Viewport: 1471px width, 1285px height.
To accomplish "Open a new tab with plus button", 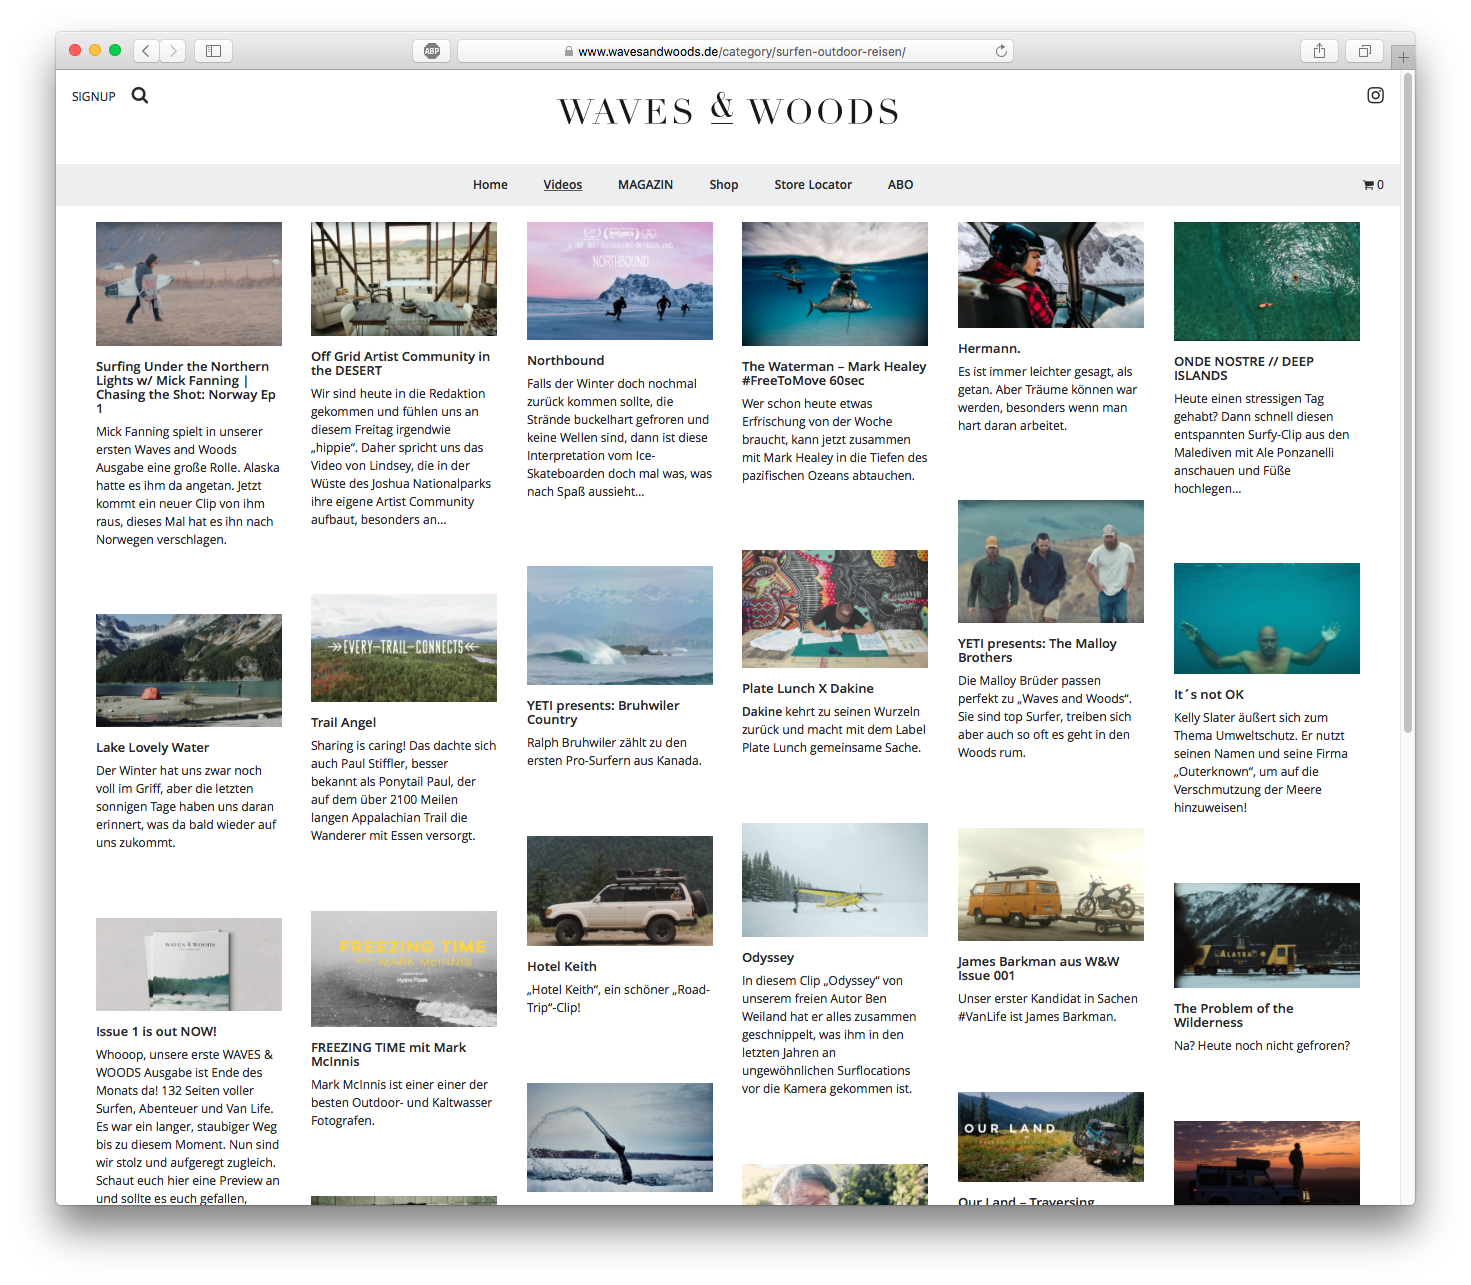I will click(1403, 57).
